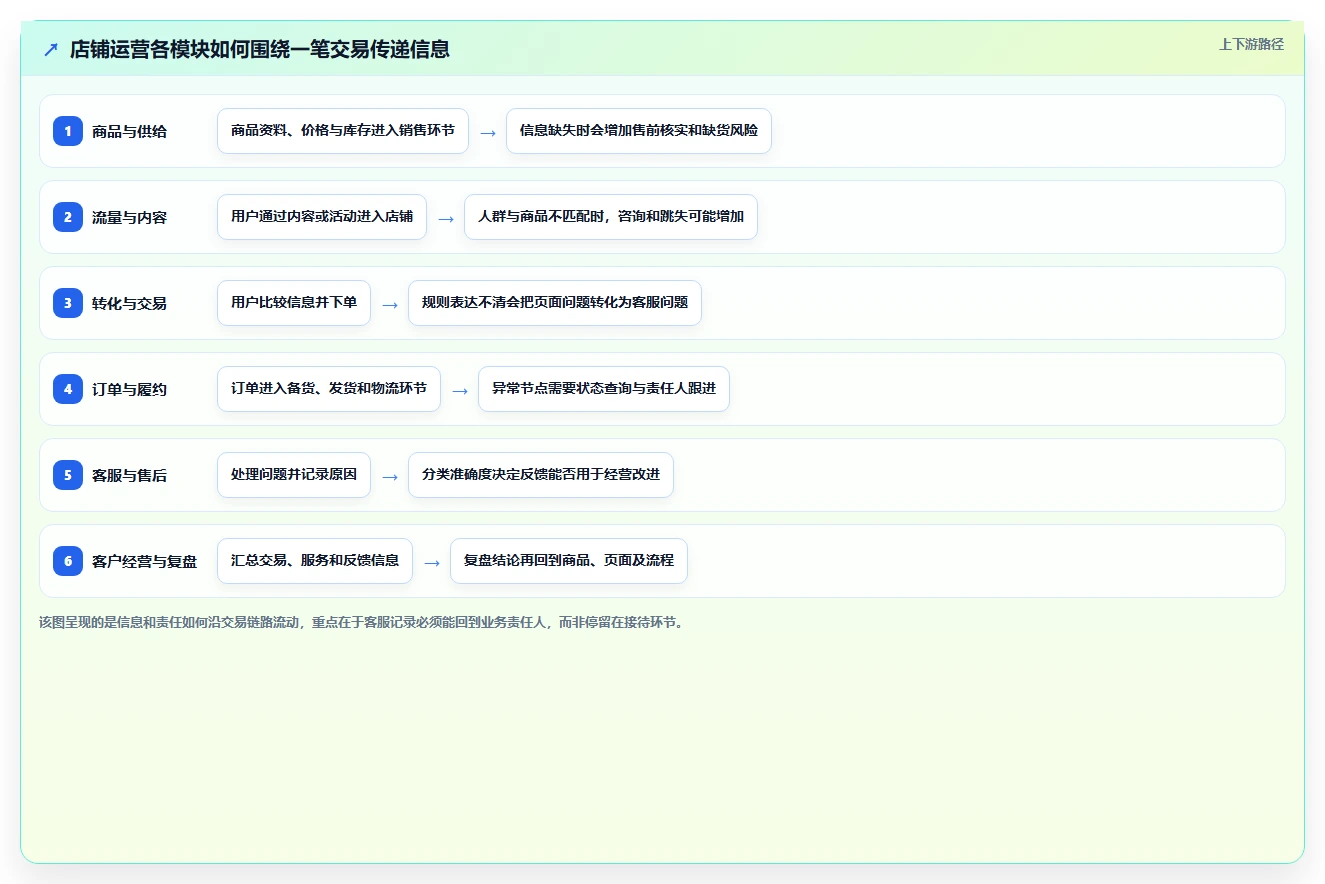
Task: Select the 客户经营与复盘 row label
Action: [x=145, y=561]
